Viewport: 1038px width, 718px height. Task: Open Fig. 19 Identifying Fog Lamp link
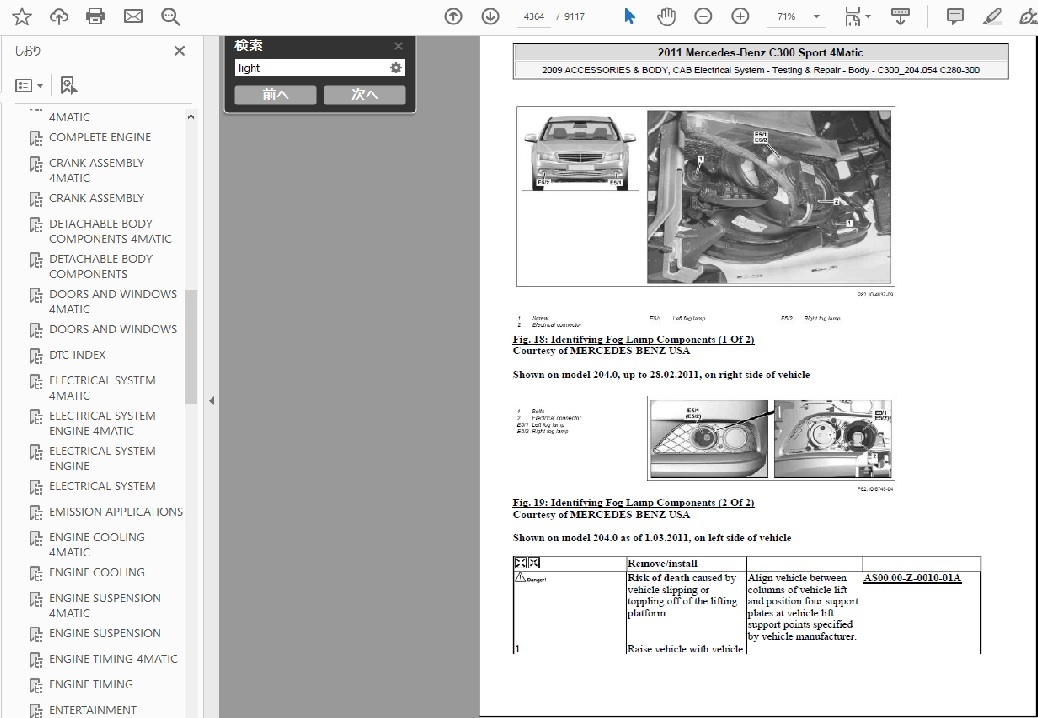point(634,502)
